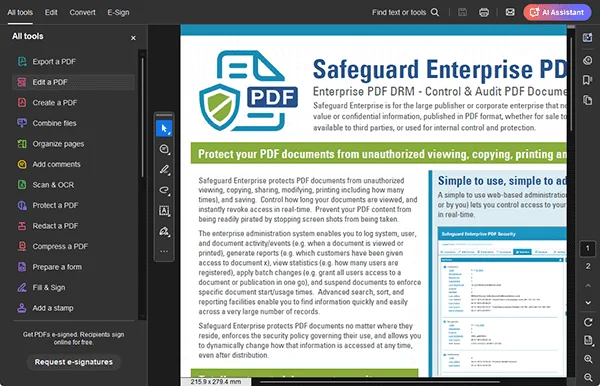Viewport: 600px width, 386px height.
Task: Open the bookmarks panel icon
Action: point(587,80)
